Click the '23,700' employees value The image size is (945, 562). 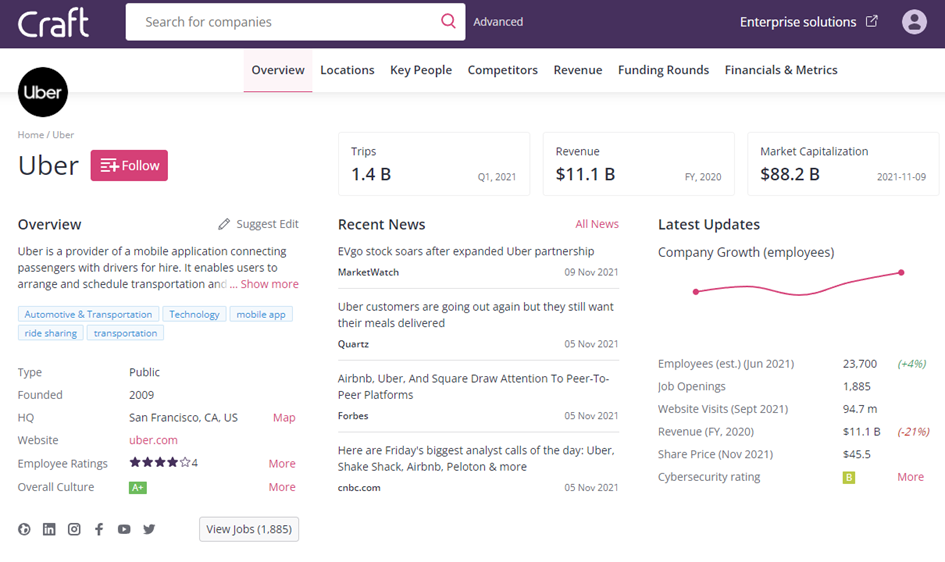[859, 364]
